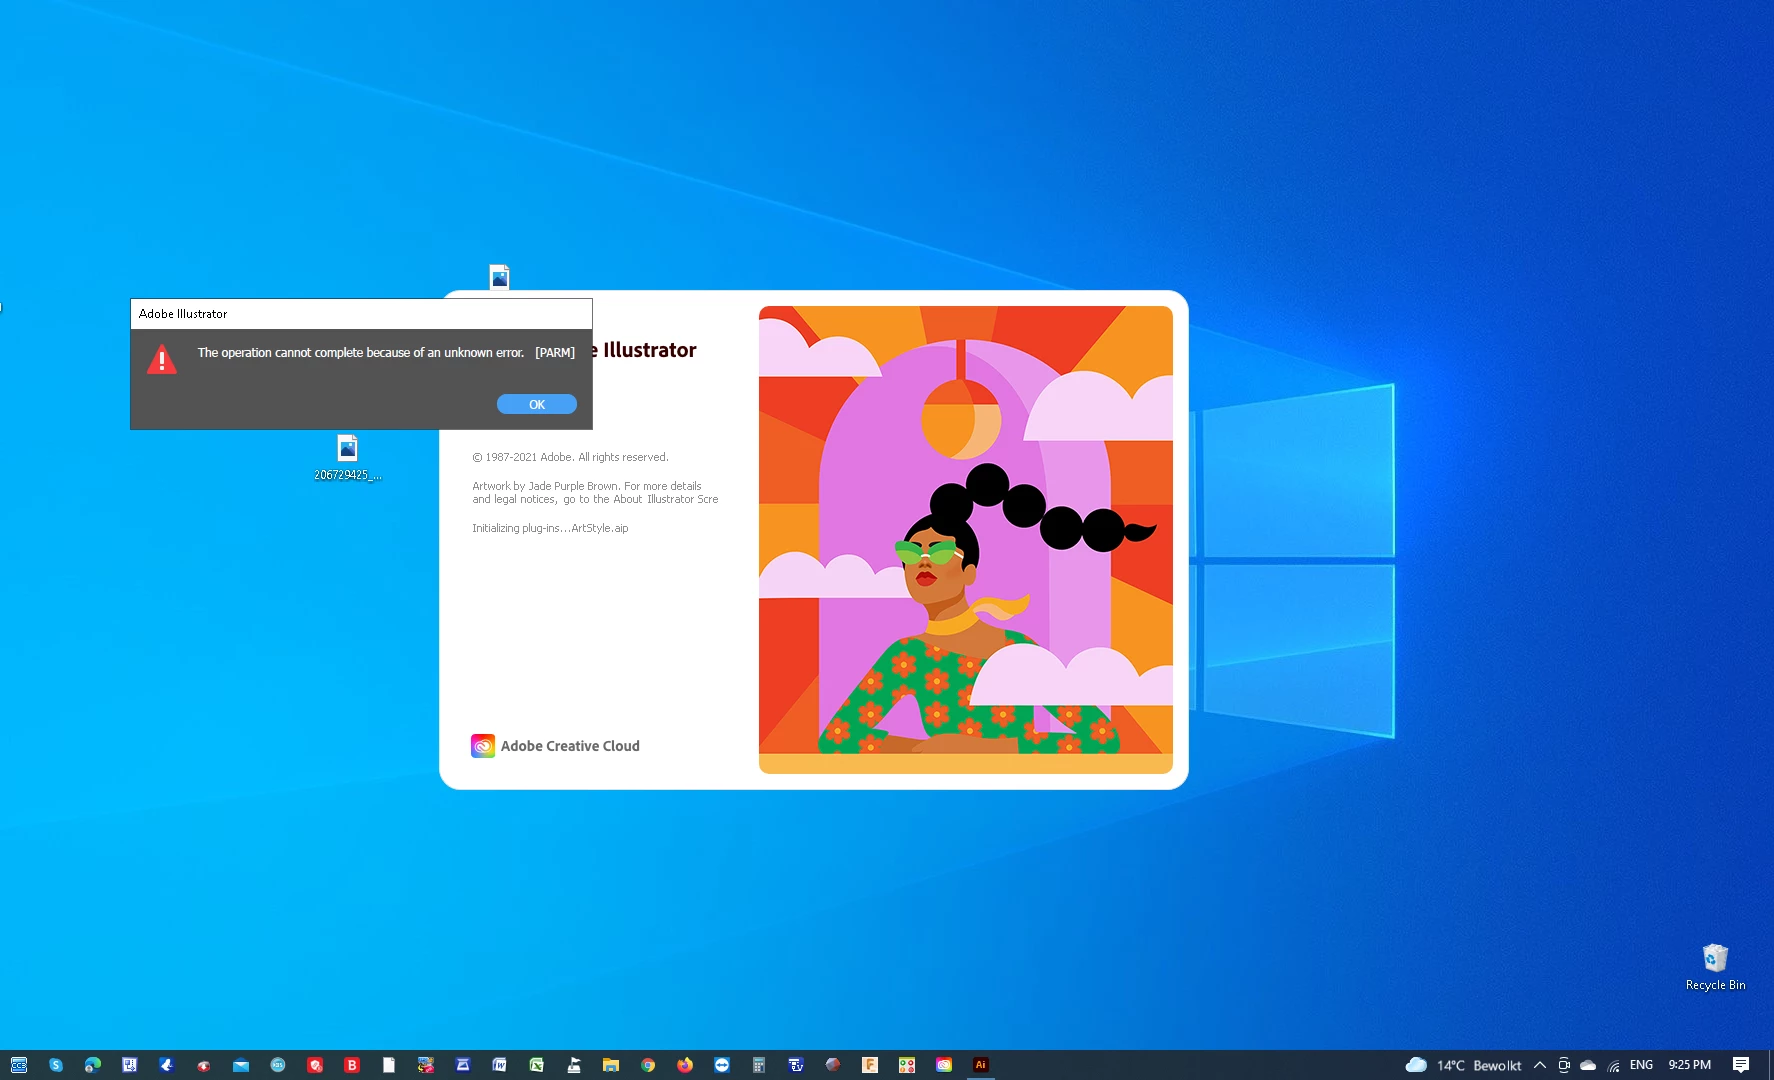1774x1080 pixels.
Task: Open OneDrive from the system tray
Action: 1588,1065
